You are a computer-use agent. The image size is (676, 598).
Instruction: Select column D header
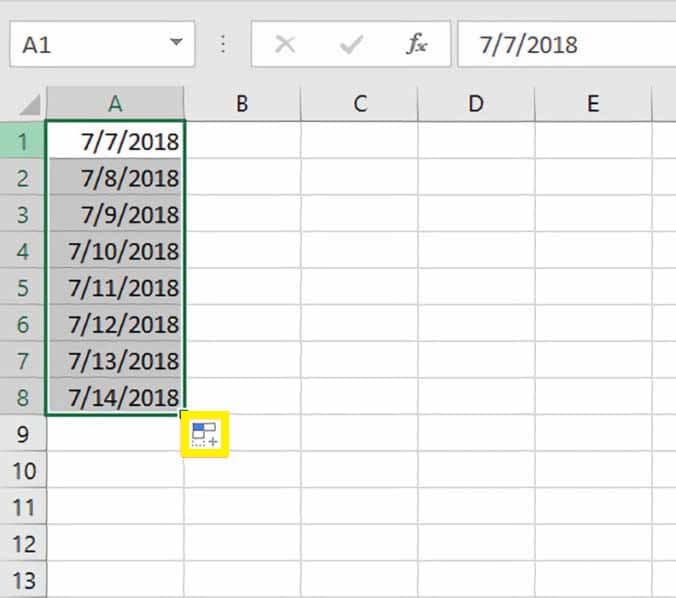[x=476, y=104]
